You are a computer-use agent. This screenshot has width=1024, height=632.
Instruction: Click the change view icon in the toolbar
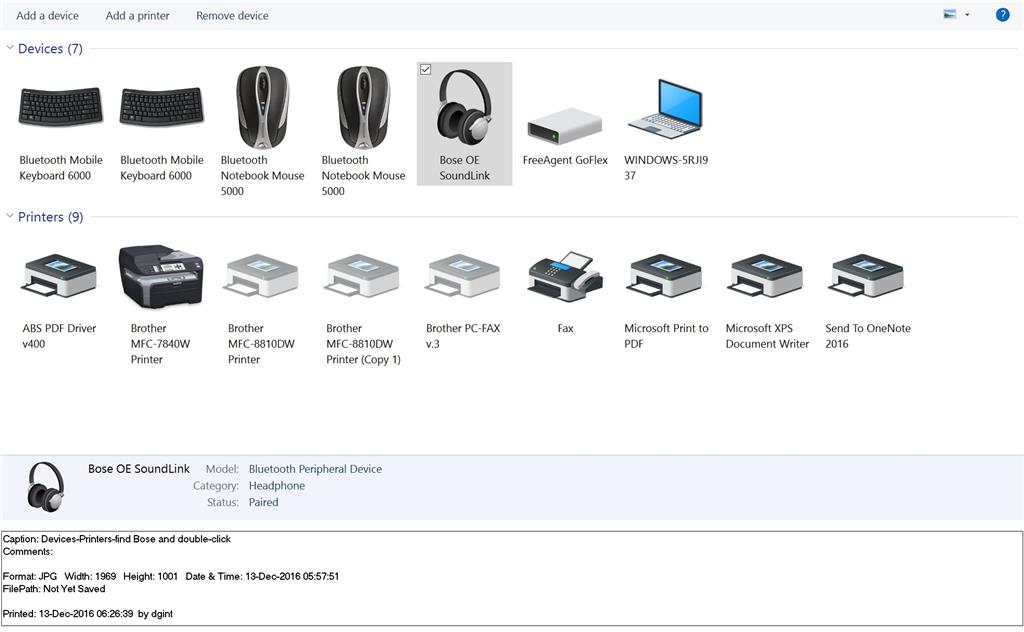pyautogui.click(x=950, y=14)
